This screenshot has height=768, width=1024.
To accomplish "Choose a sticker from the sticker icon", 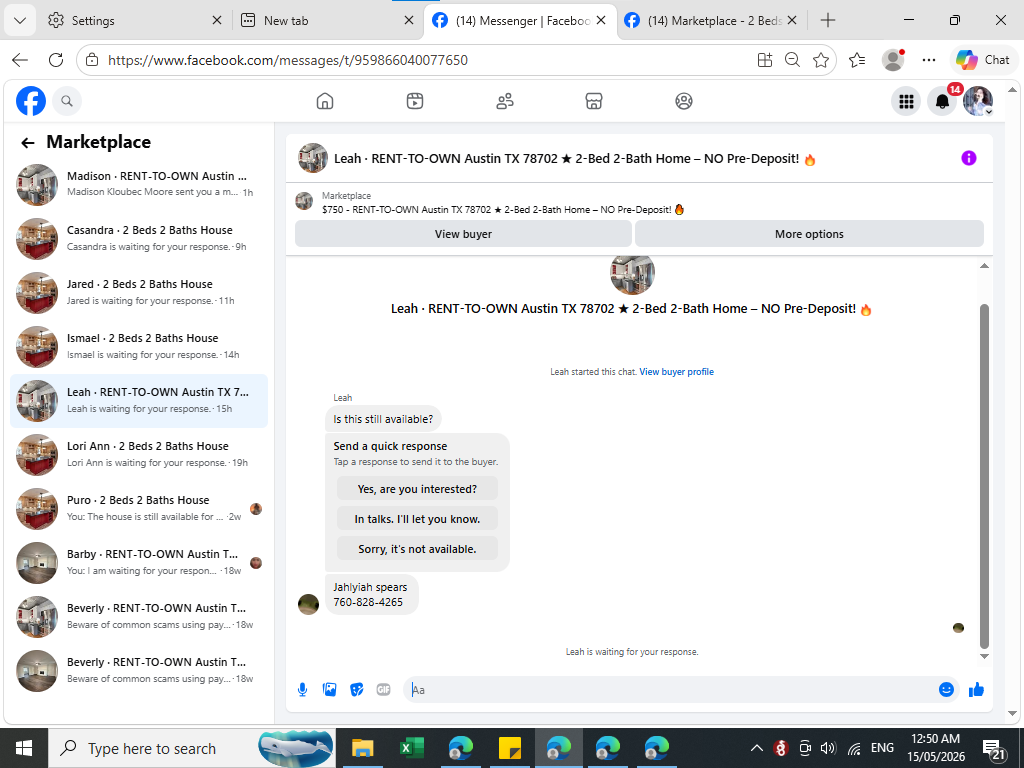I will tap(357, 690).
